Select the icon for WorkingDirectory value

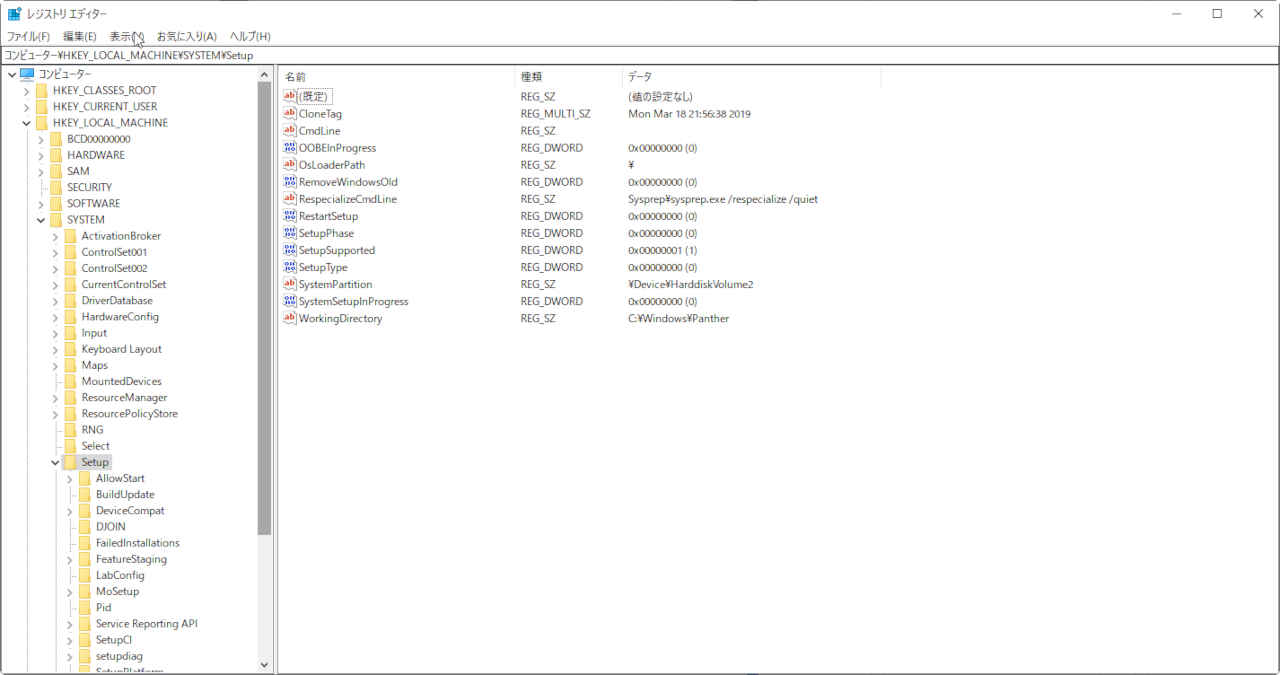point(290,318)
